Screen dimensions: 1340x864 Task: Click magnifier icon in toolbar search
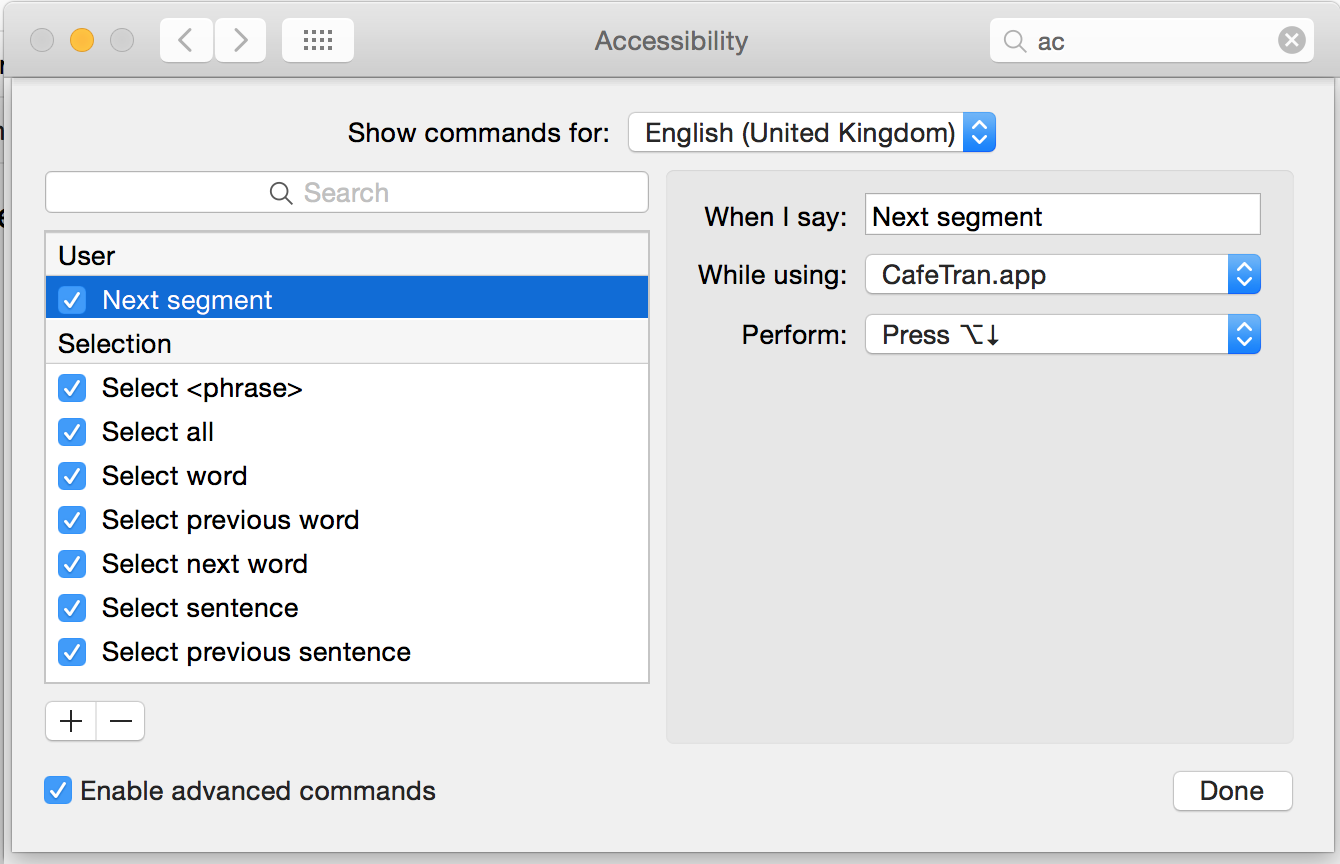(x=1015, y=41)
